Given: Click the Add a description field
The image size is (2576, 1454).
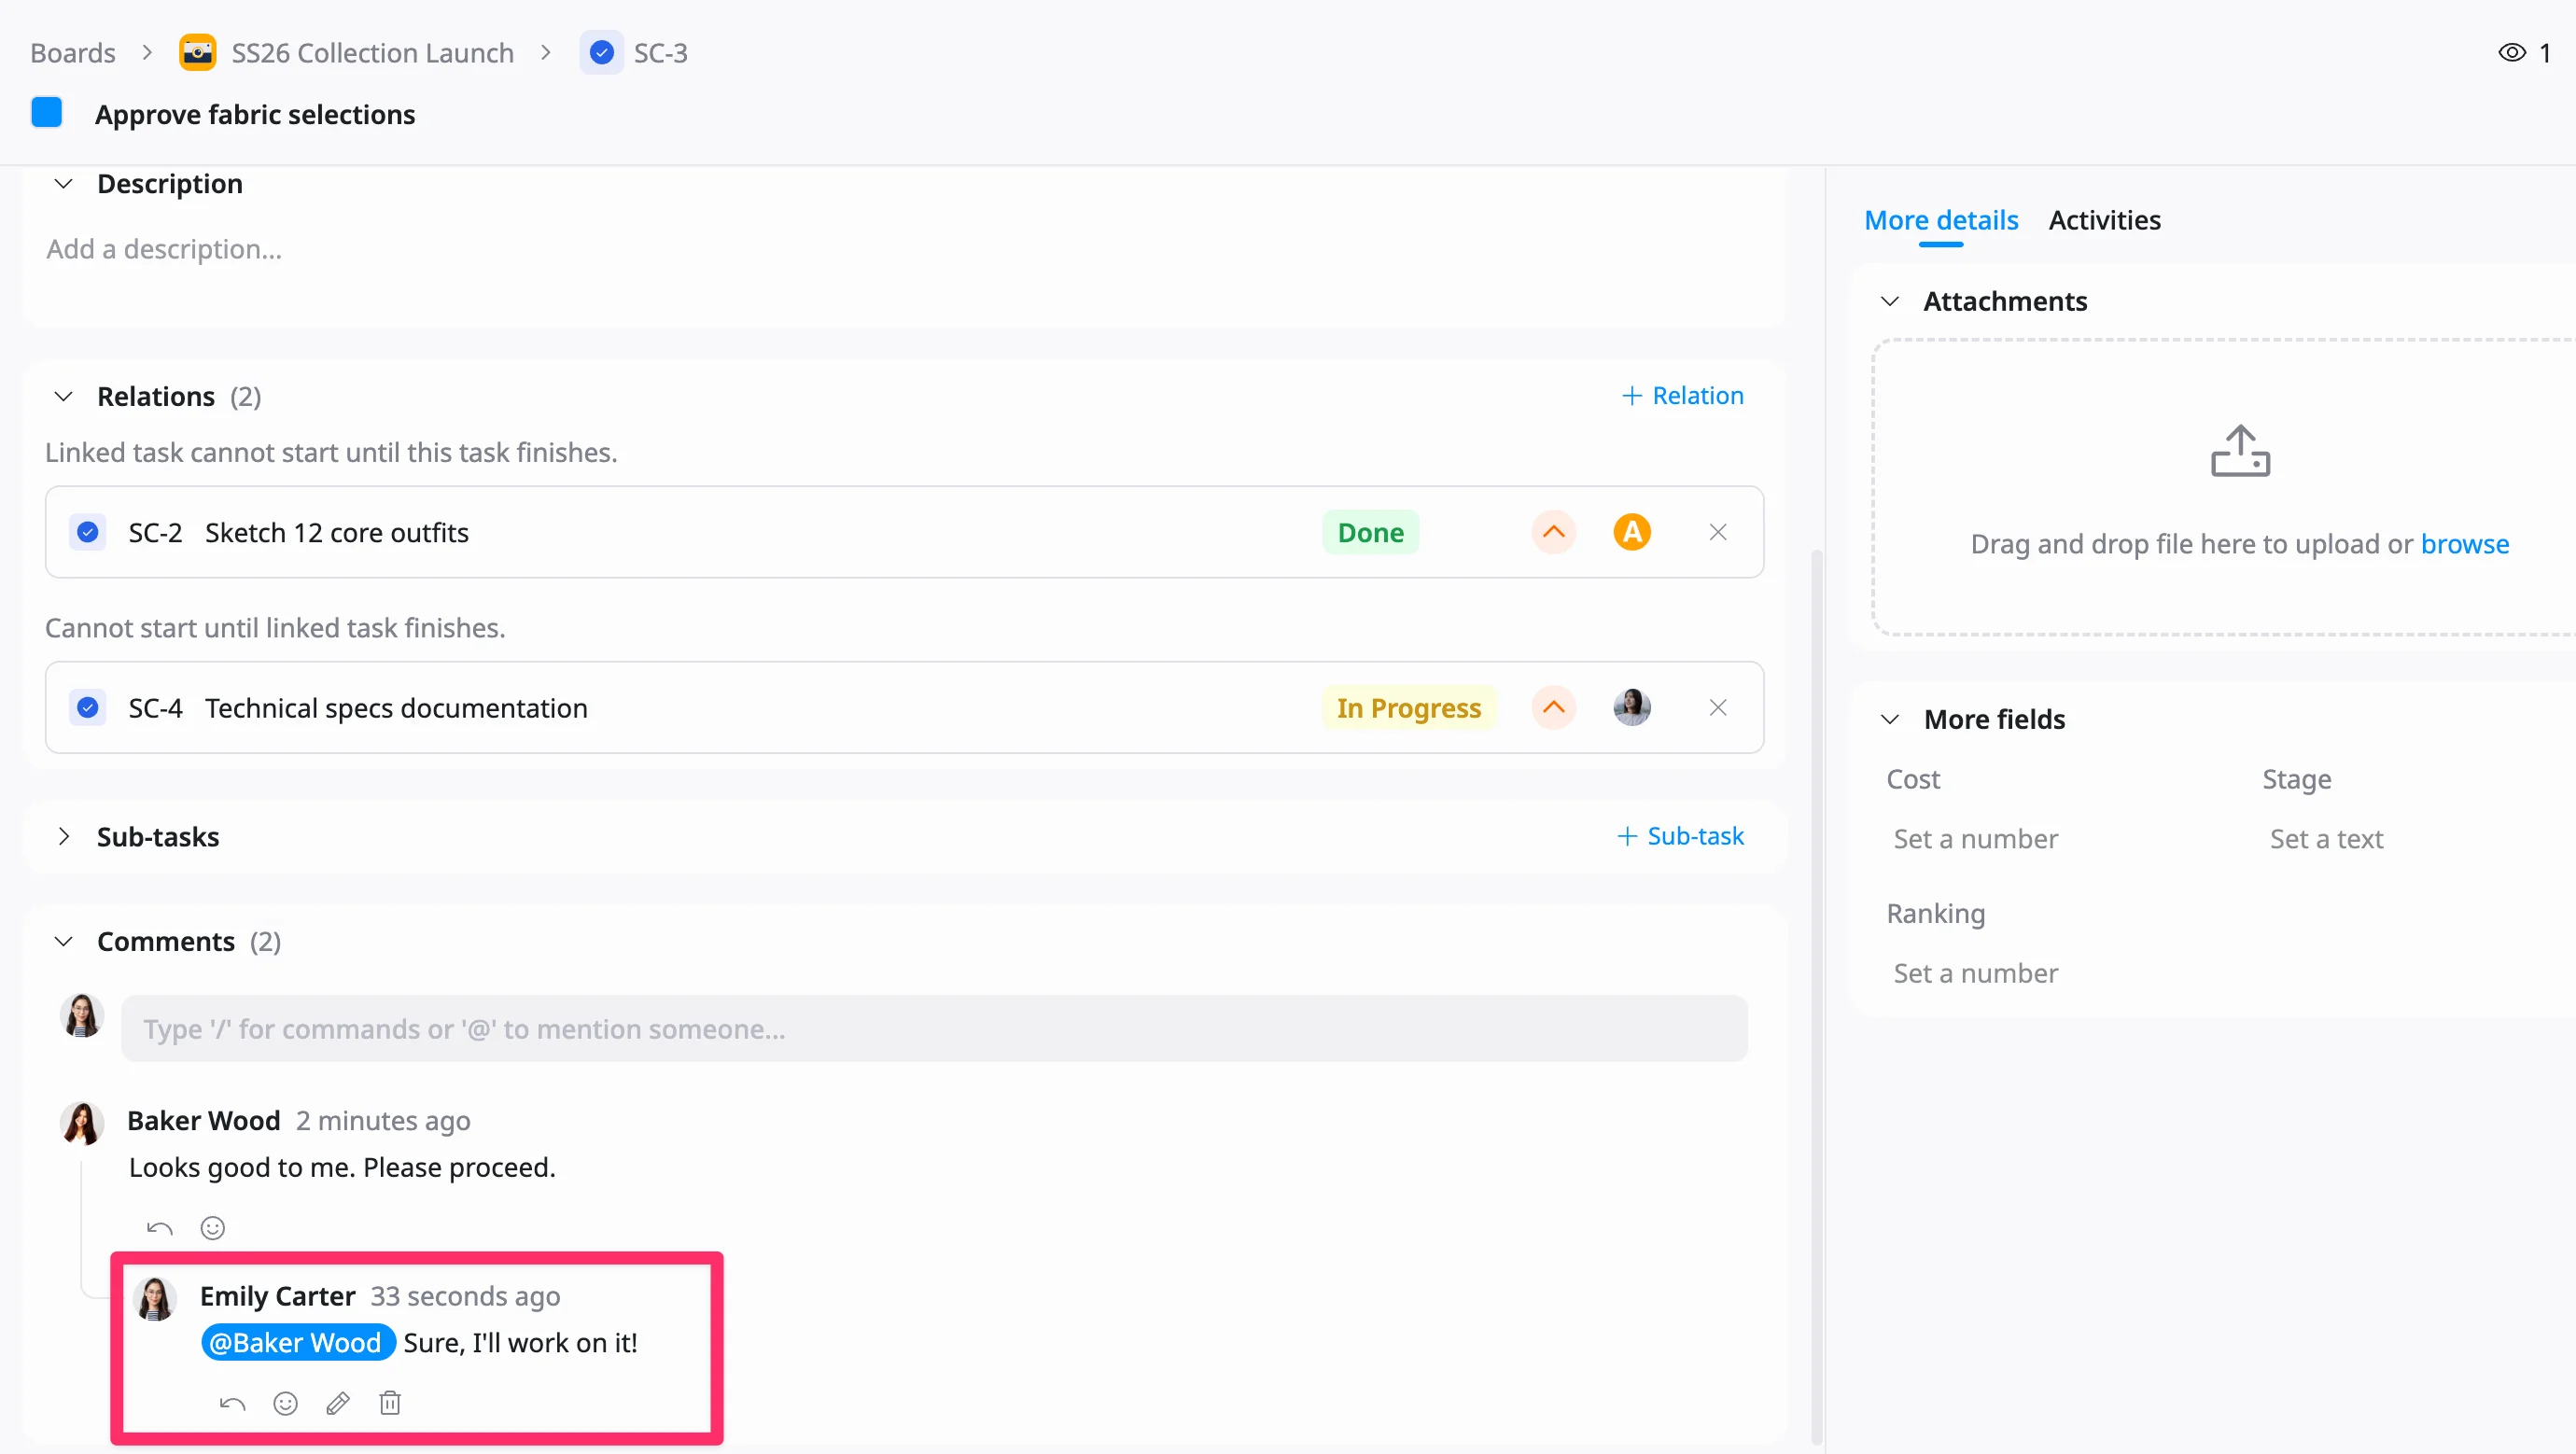Looking at the screenshot, I should tap(164, 249).
